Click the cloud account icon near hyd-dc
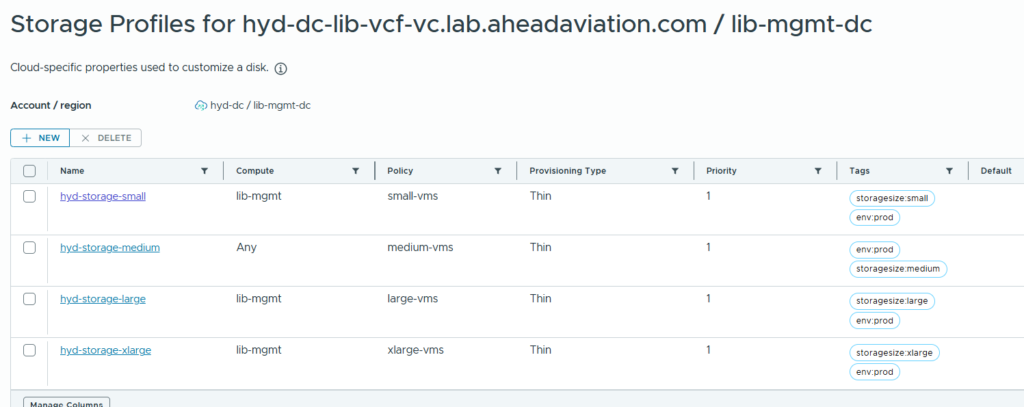The width and height of the screenshot is (1024, 407). point(200,105)
